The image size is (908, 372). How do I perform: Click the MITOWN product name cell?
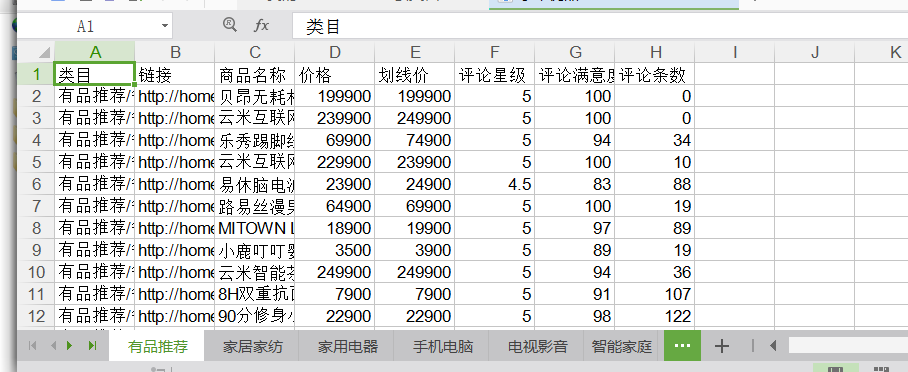[255, 228]
